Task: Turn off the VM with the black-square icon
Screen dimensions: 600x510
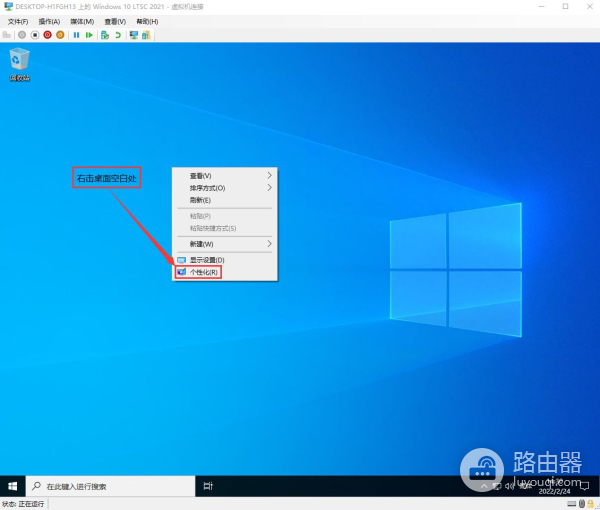Action: point(35,35)
